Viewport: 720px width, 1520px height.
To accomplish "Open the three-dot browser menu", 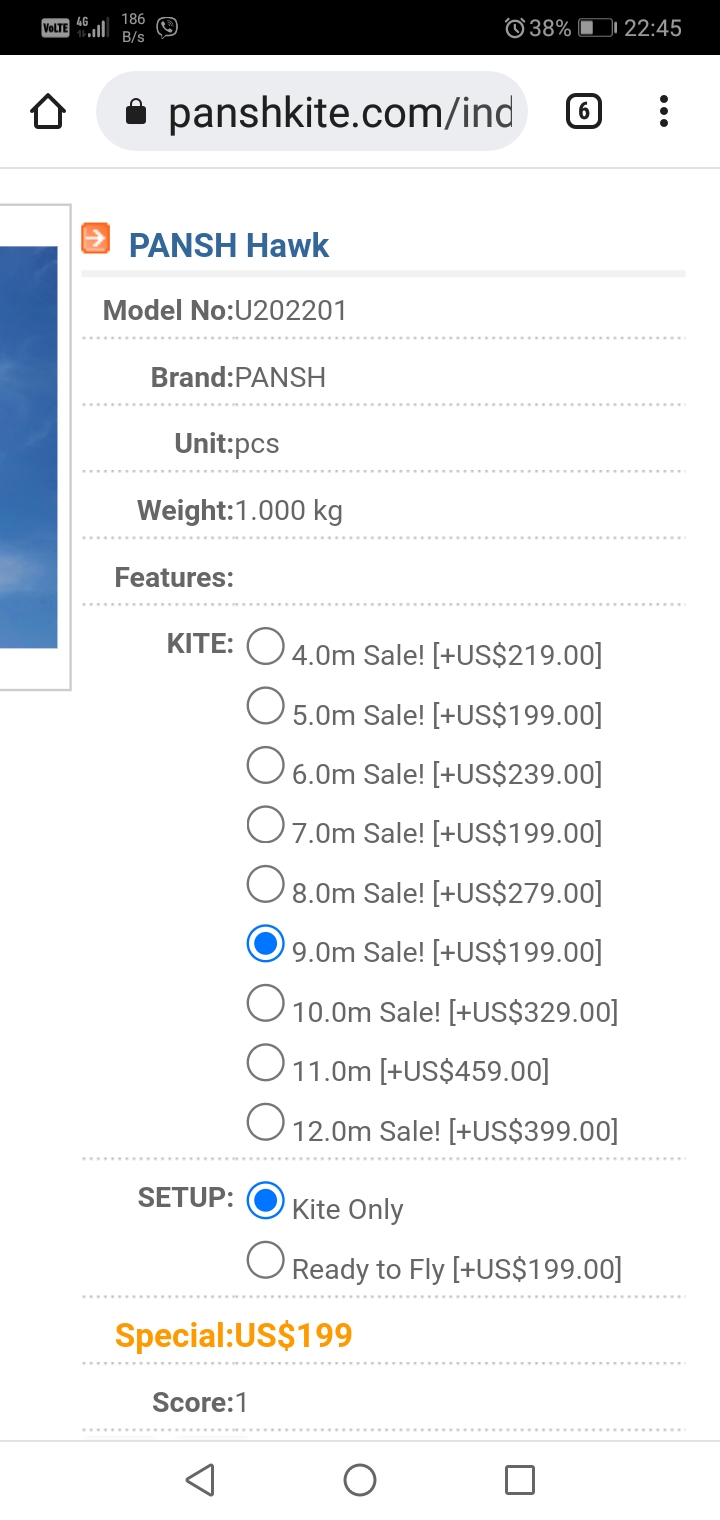I will [663, 112].
